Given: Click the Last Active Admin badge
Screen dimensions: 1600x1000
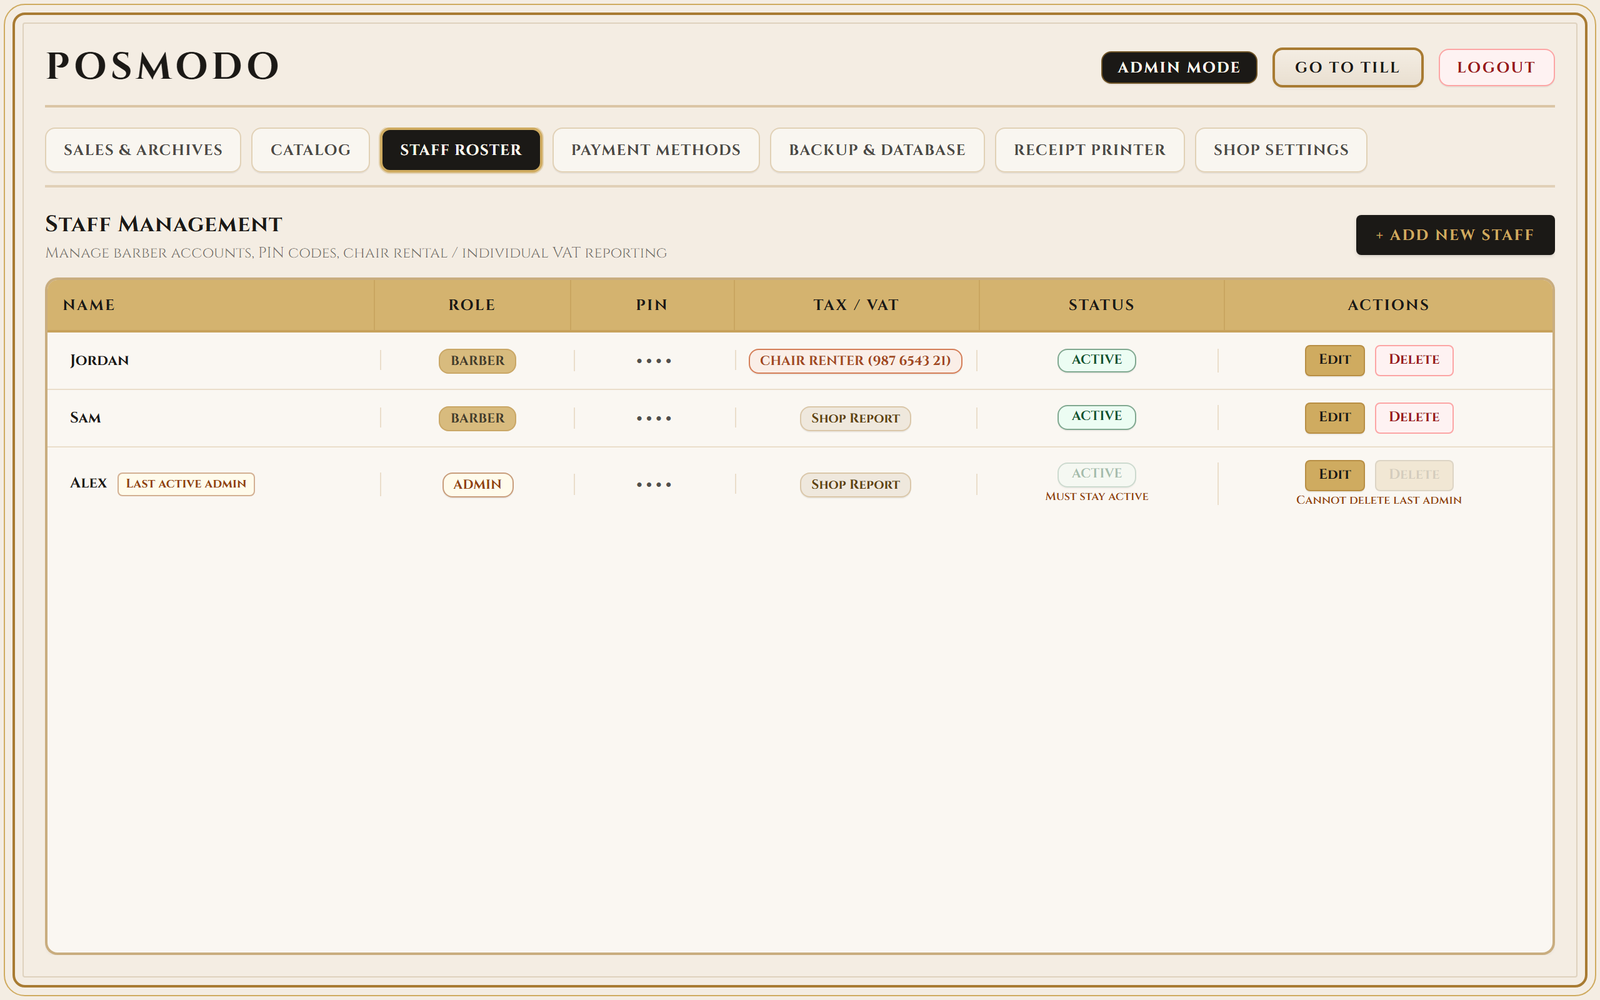Looking at the screenshot, I should click(186, 484).
